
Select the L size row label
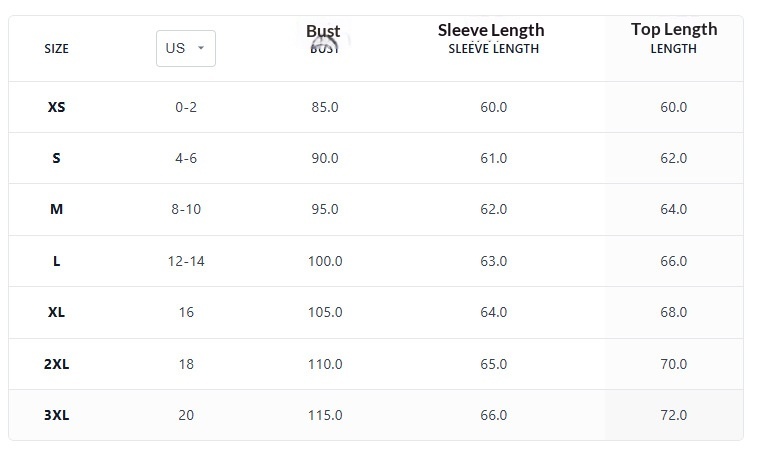[x=56, y=261]
